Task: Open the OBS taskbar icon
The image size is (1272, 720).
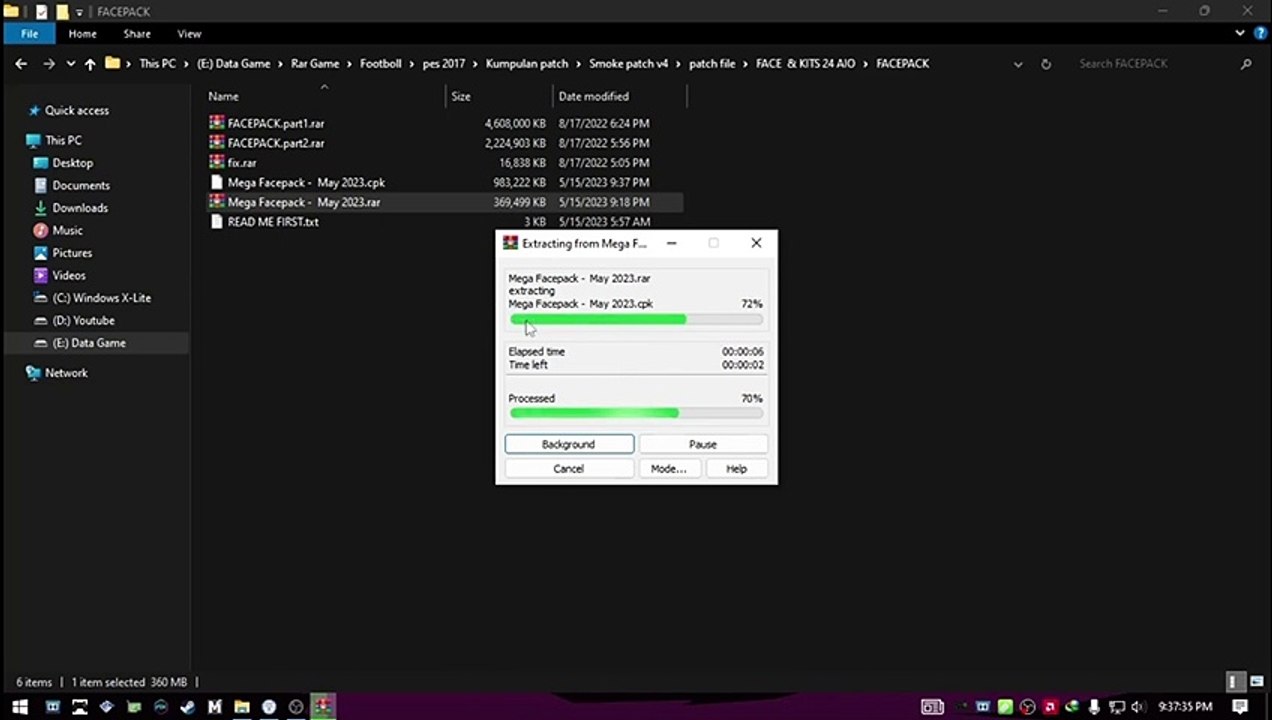Action: tap(295, 707)
